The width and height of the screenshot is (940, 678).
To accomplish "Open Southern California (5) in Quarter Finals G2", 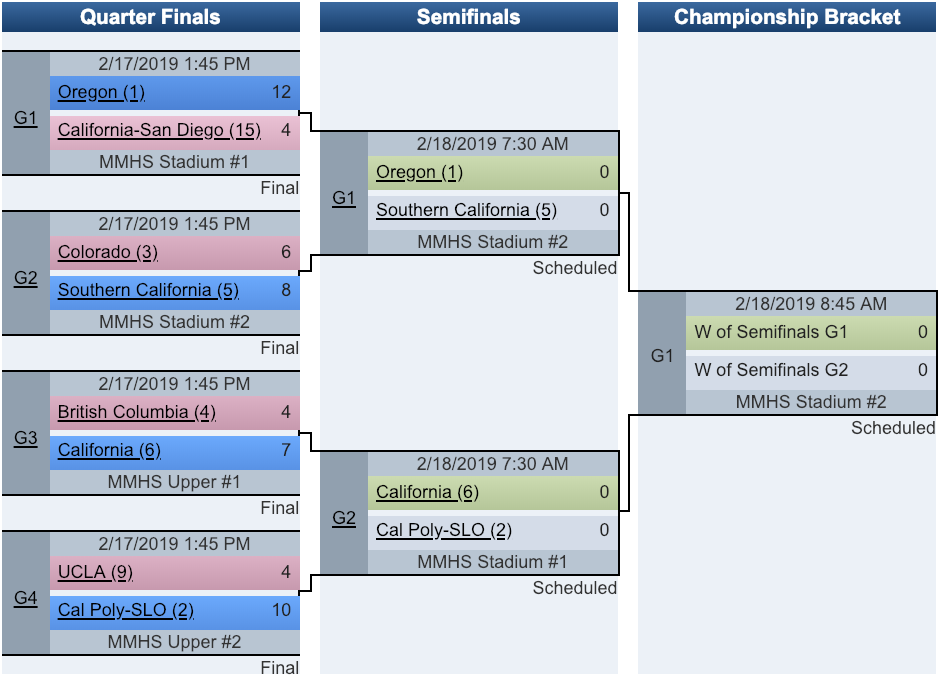I will [x=149, y=290].
